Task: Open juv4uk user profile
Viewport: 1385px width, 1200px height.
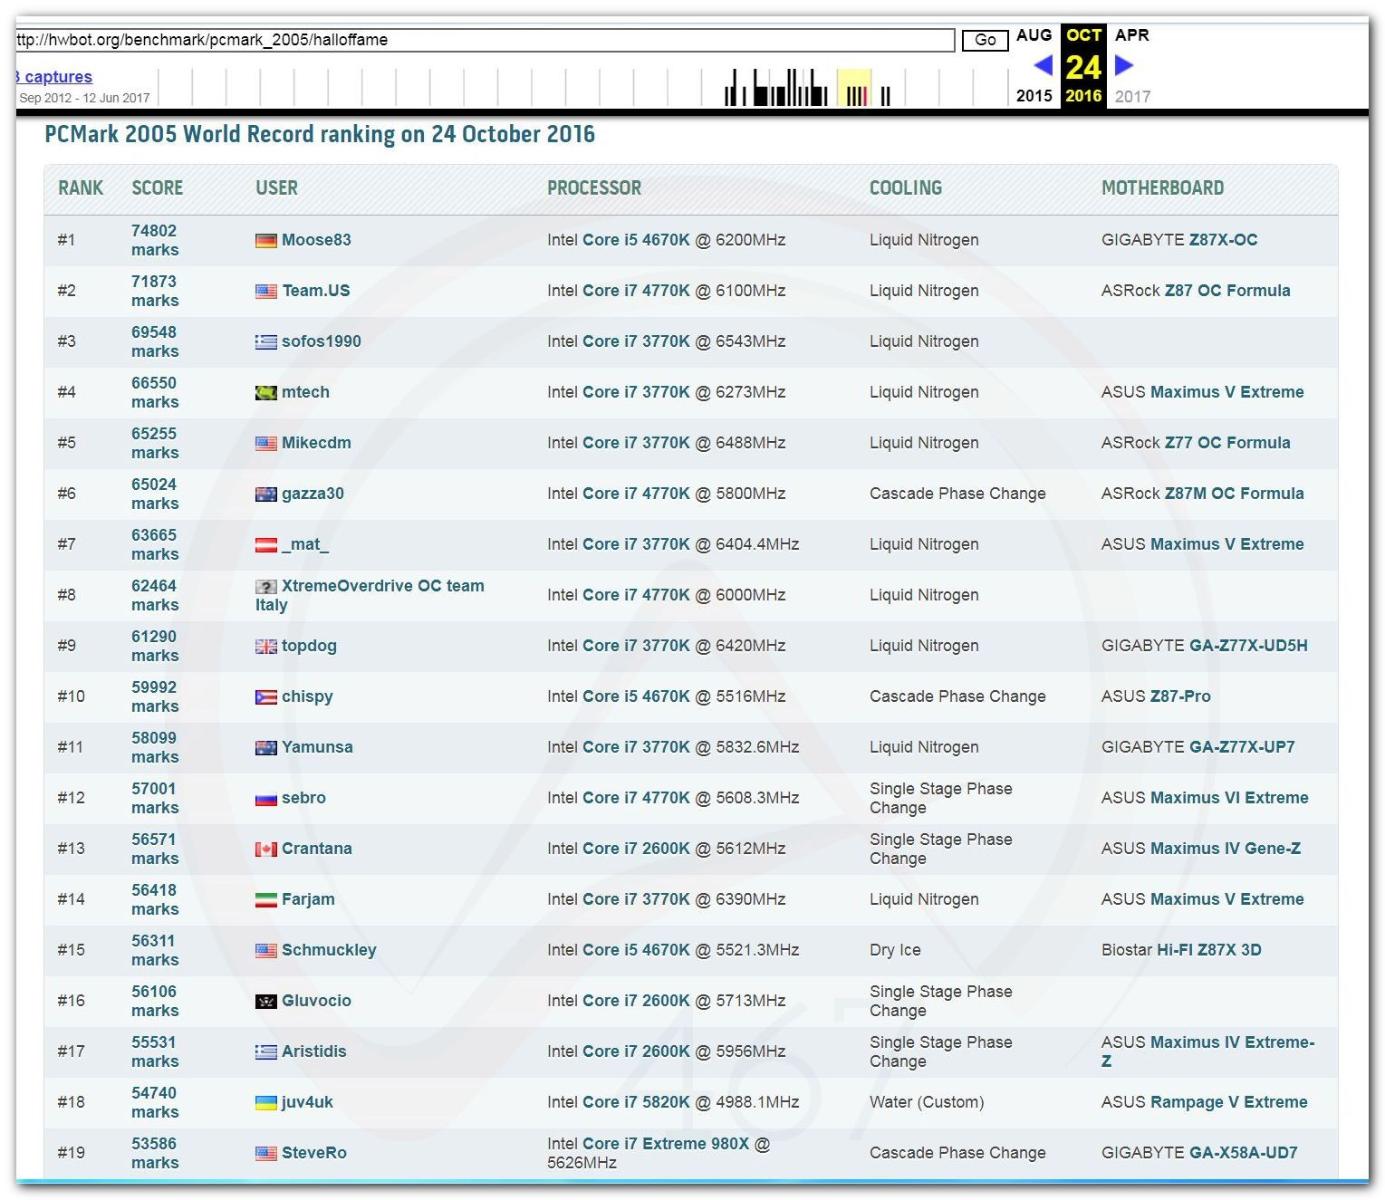Action: [307, 1103]
